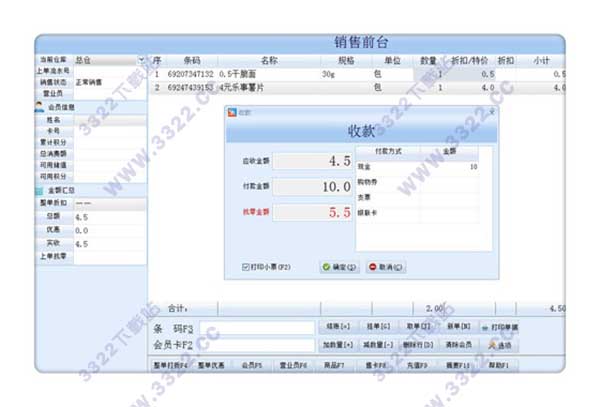Click the 会员F5 button
600x407 pixels.
[x=252, y=366]
